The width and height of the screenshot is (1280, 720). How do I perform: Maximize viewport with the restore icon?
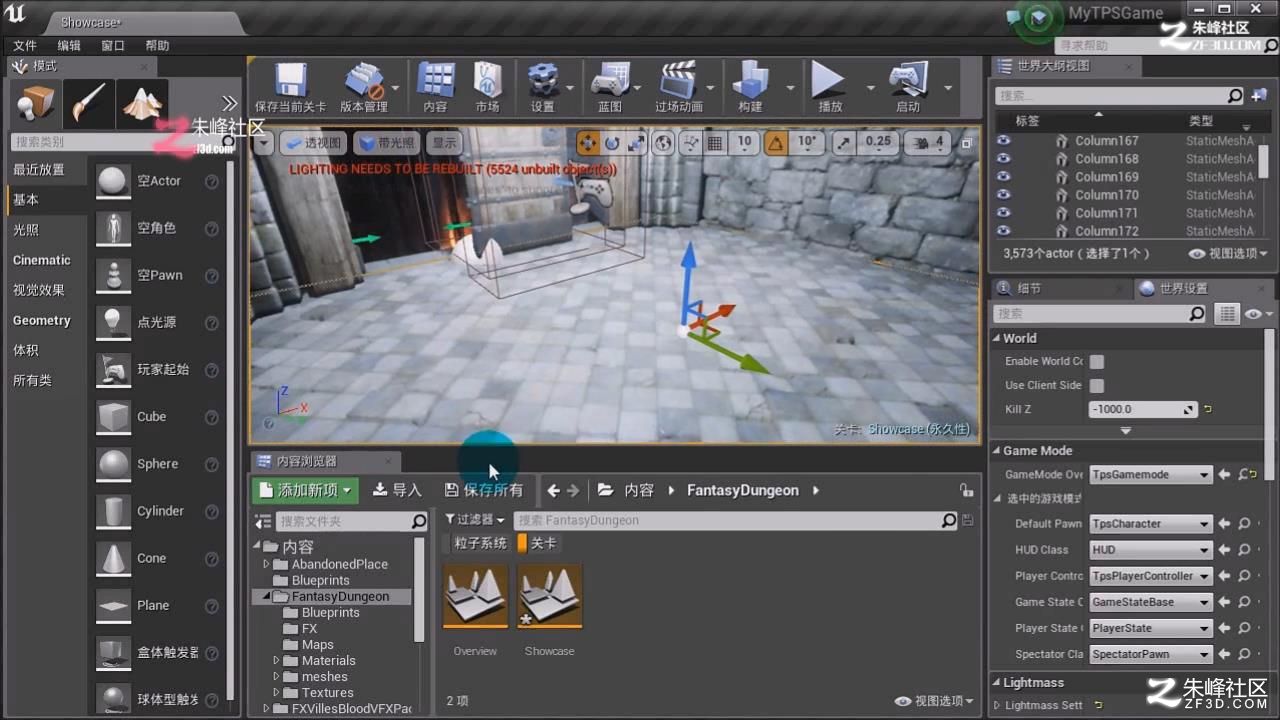tap(966, 144)
